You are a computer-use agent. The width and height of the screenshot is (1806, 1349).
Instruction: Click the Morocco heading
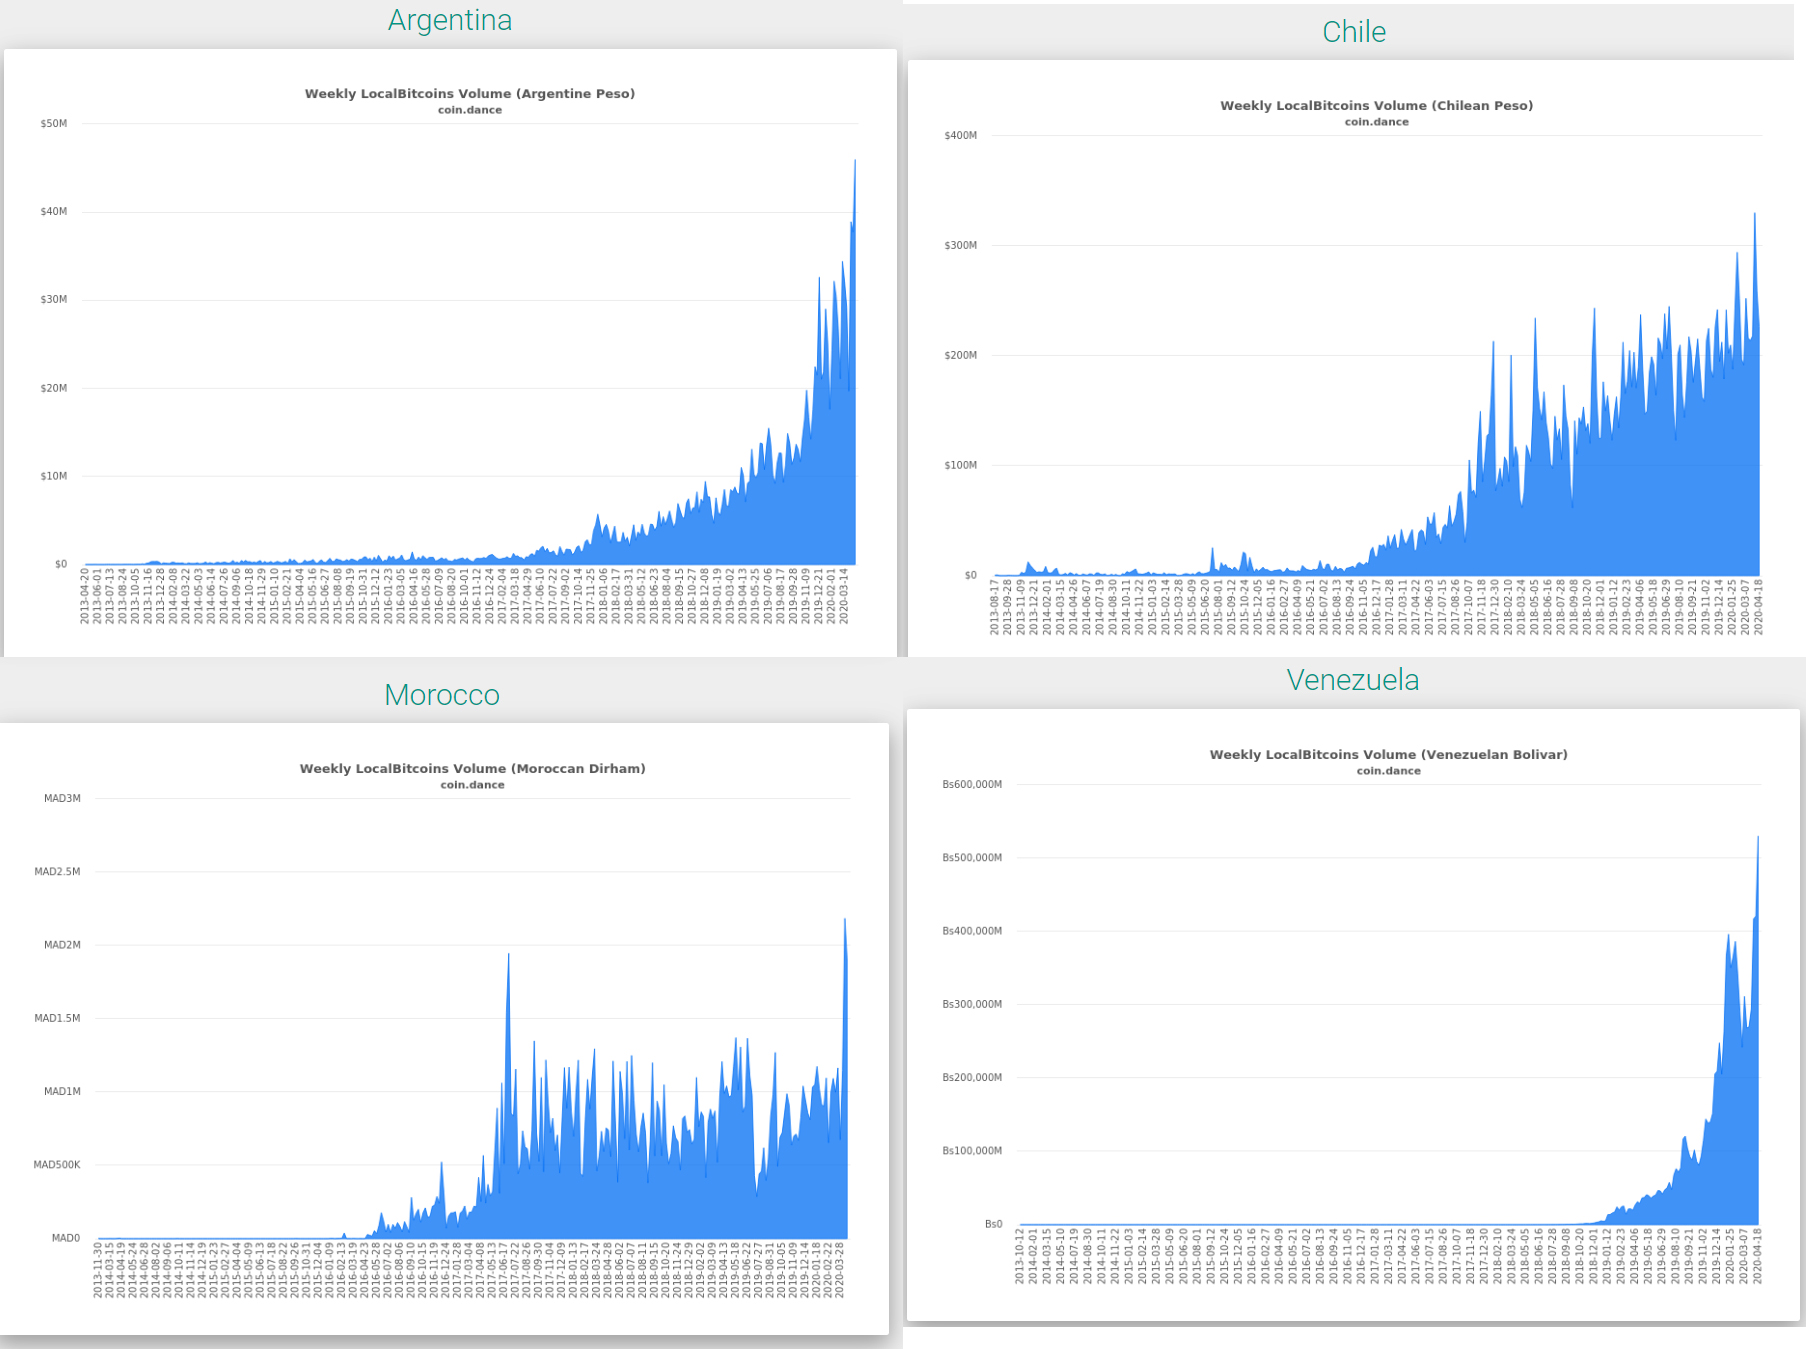coord(442,695)
